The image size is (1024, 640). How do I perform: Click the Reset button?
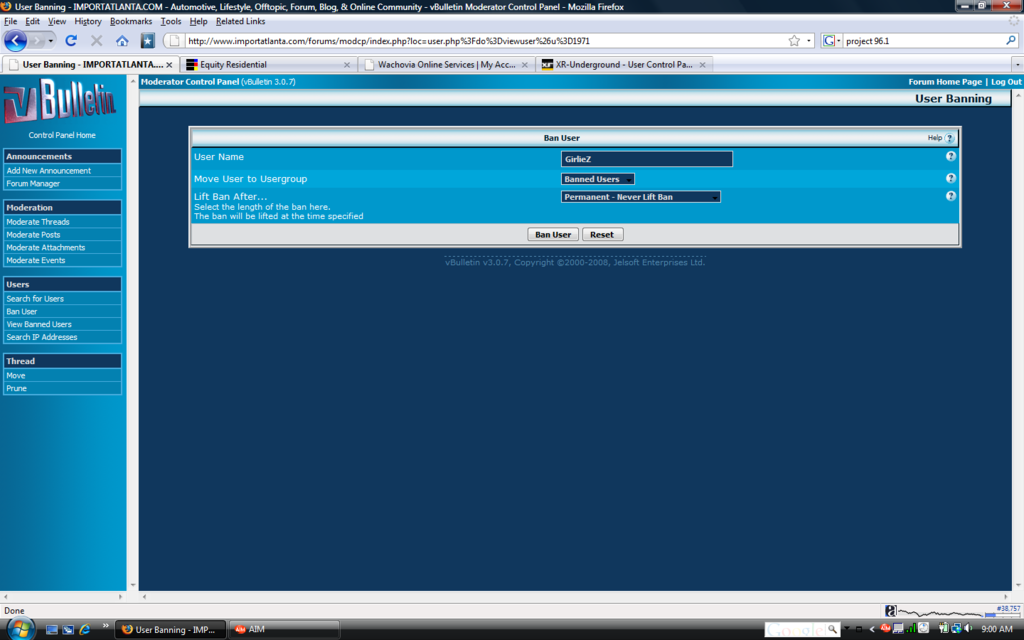602,234
